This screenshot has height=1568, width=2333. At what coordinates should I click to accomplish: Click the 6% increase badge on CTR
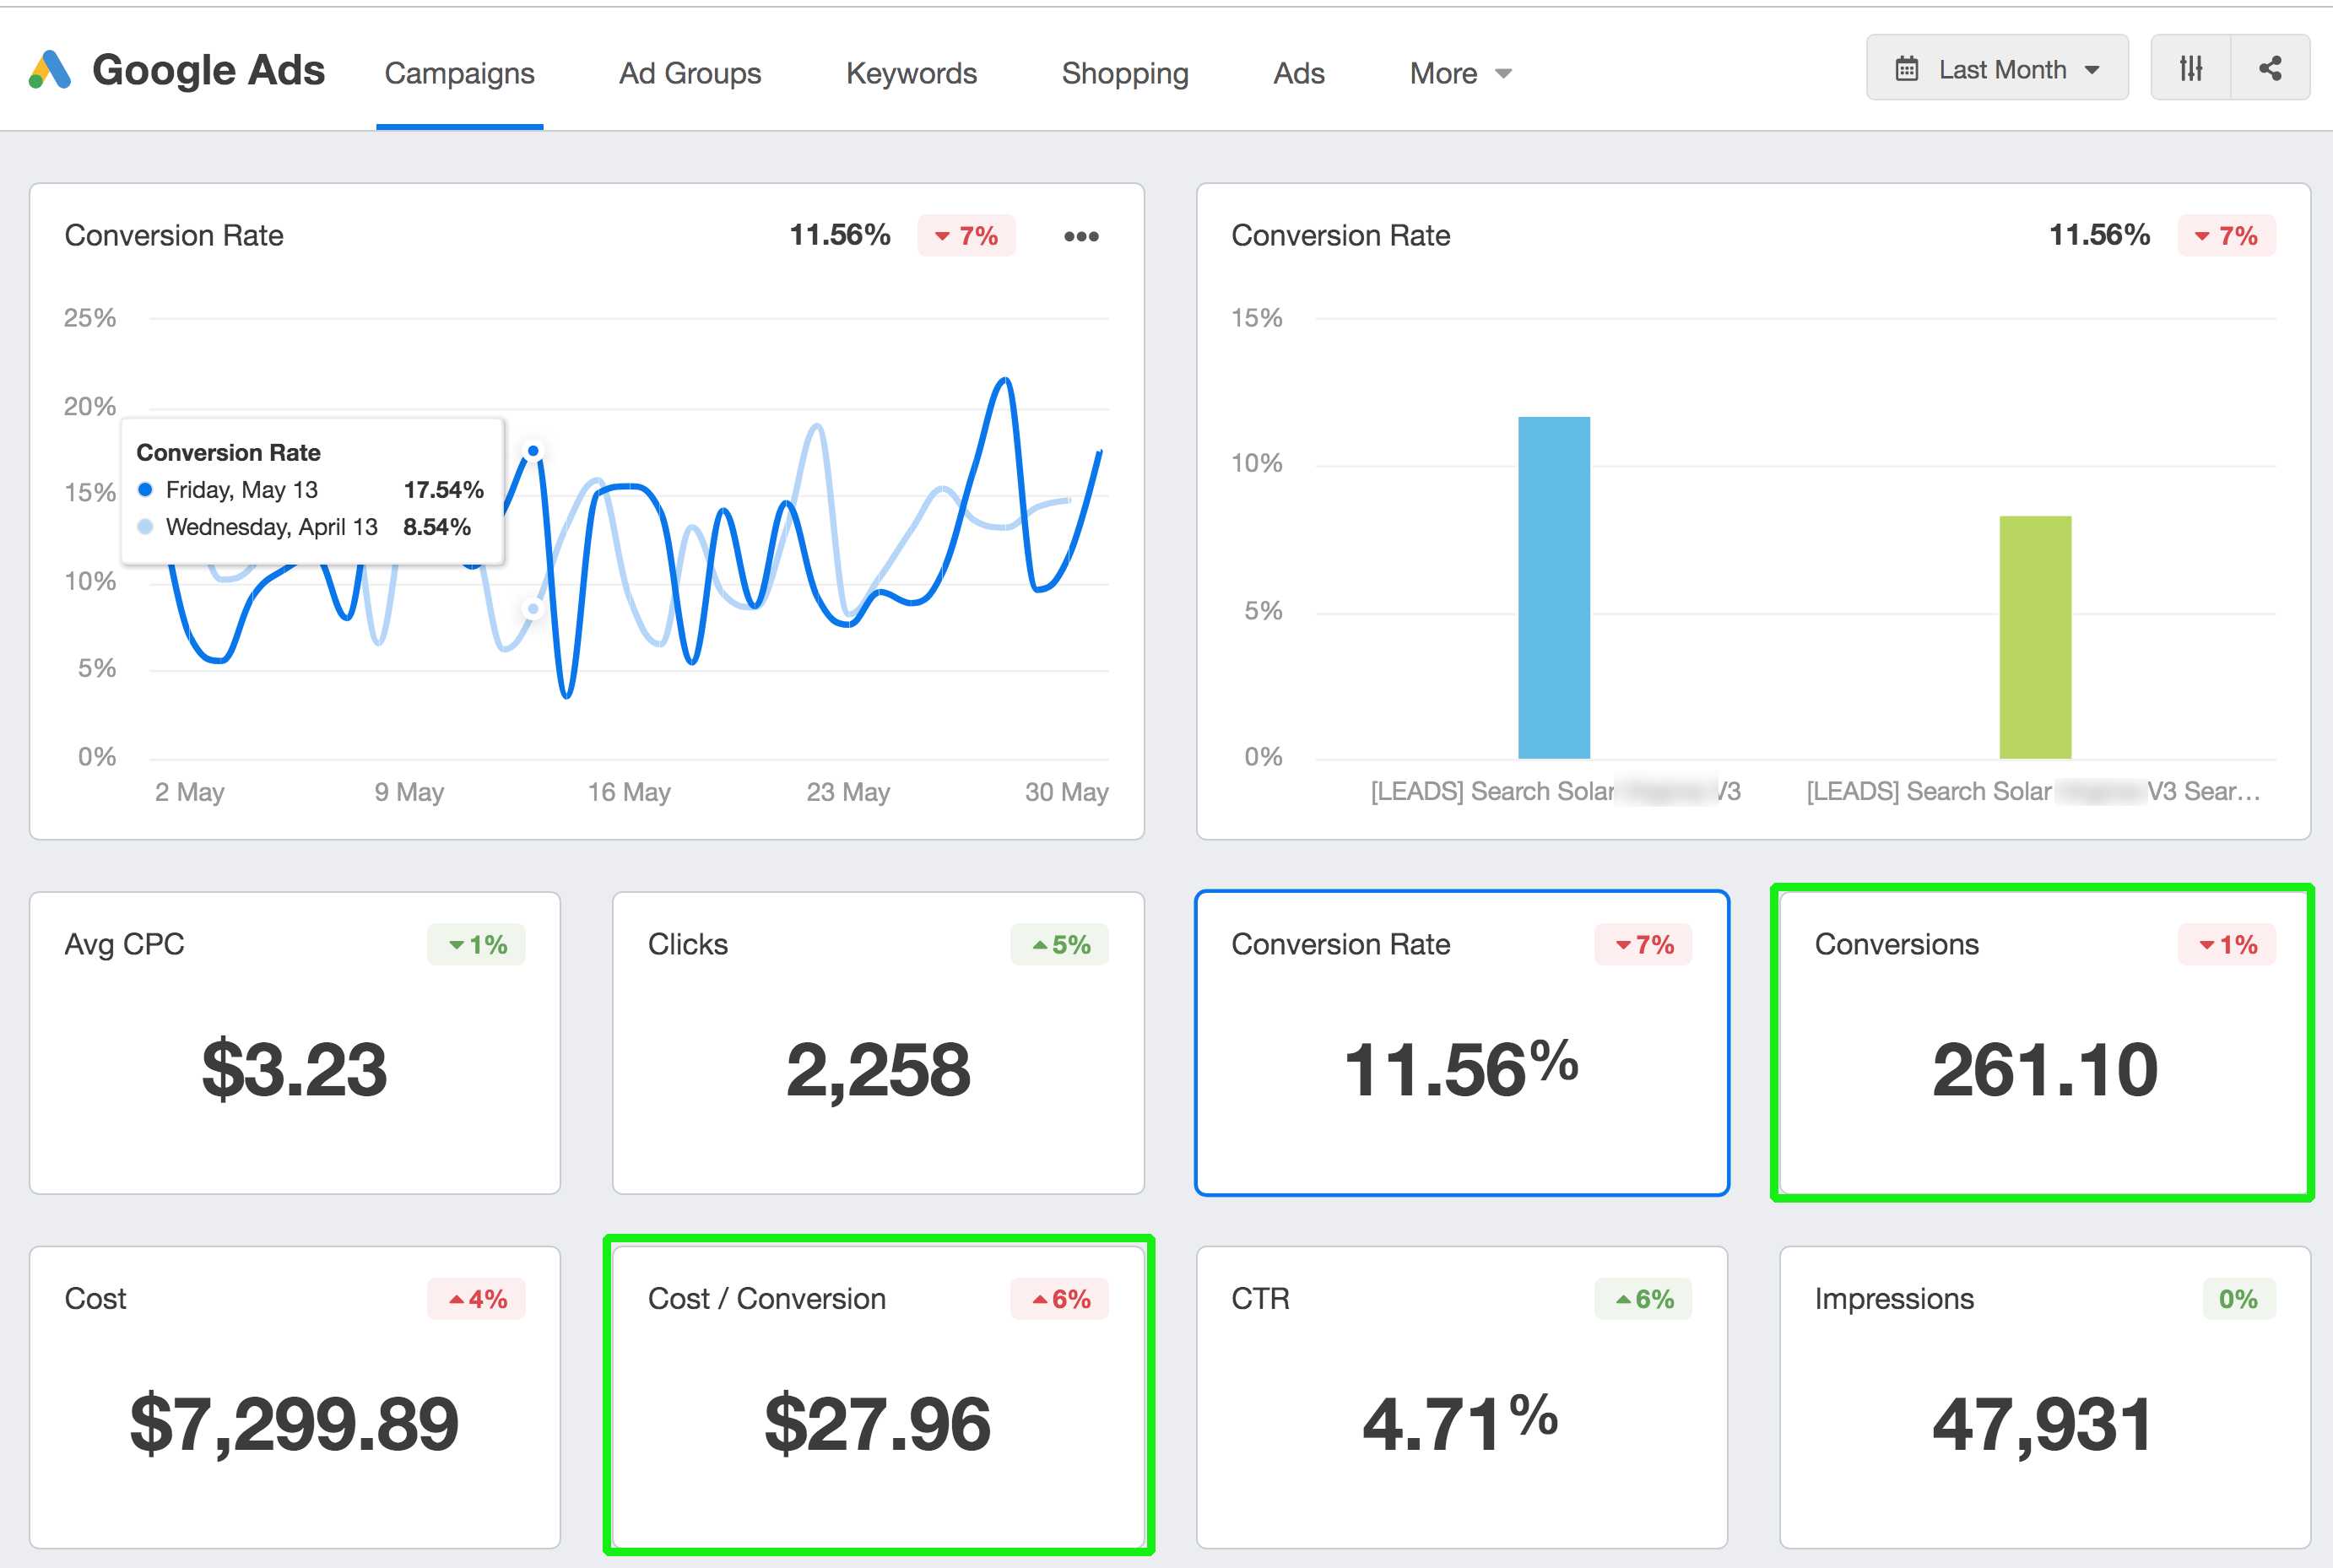click(1643, 1299)
